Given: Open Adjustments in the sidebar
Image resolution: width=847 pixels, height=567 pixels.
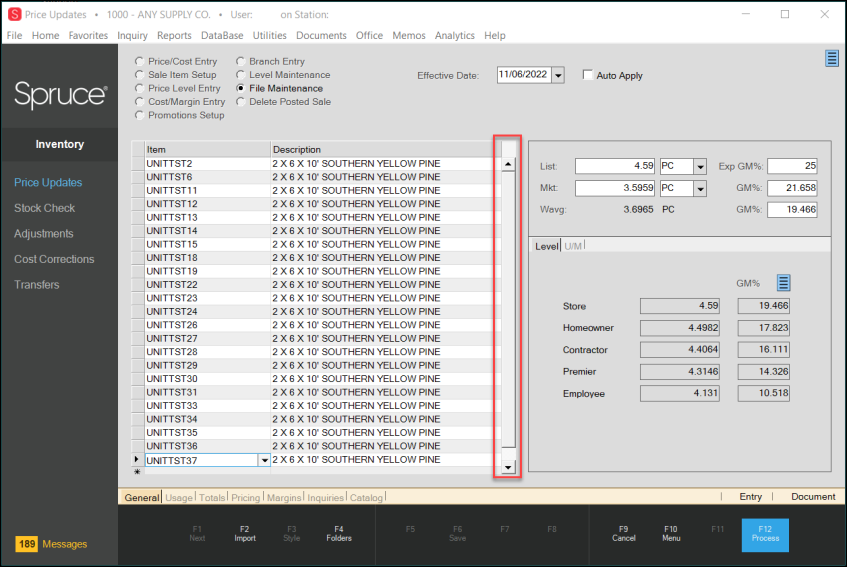Looking at the screenshot, I should (x=44, y=234).
